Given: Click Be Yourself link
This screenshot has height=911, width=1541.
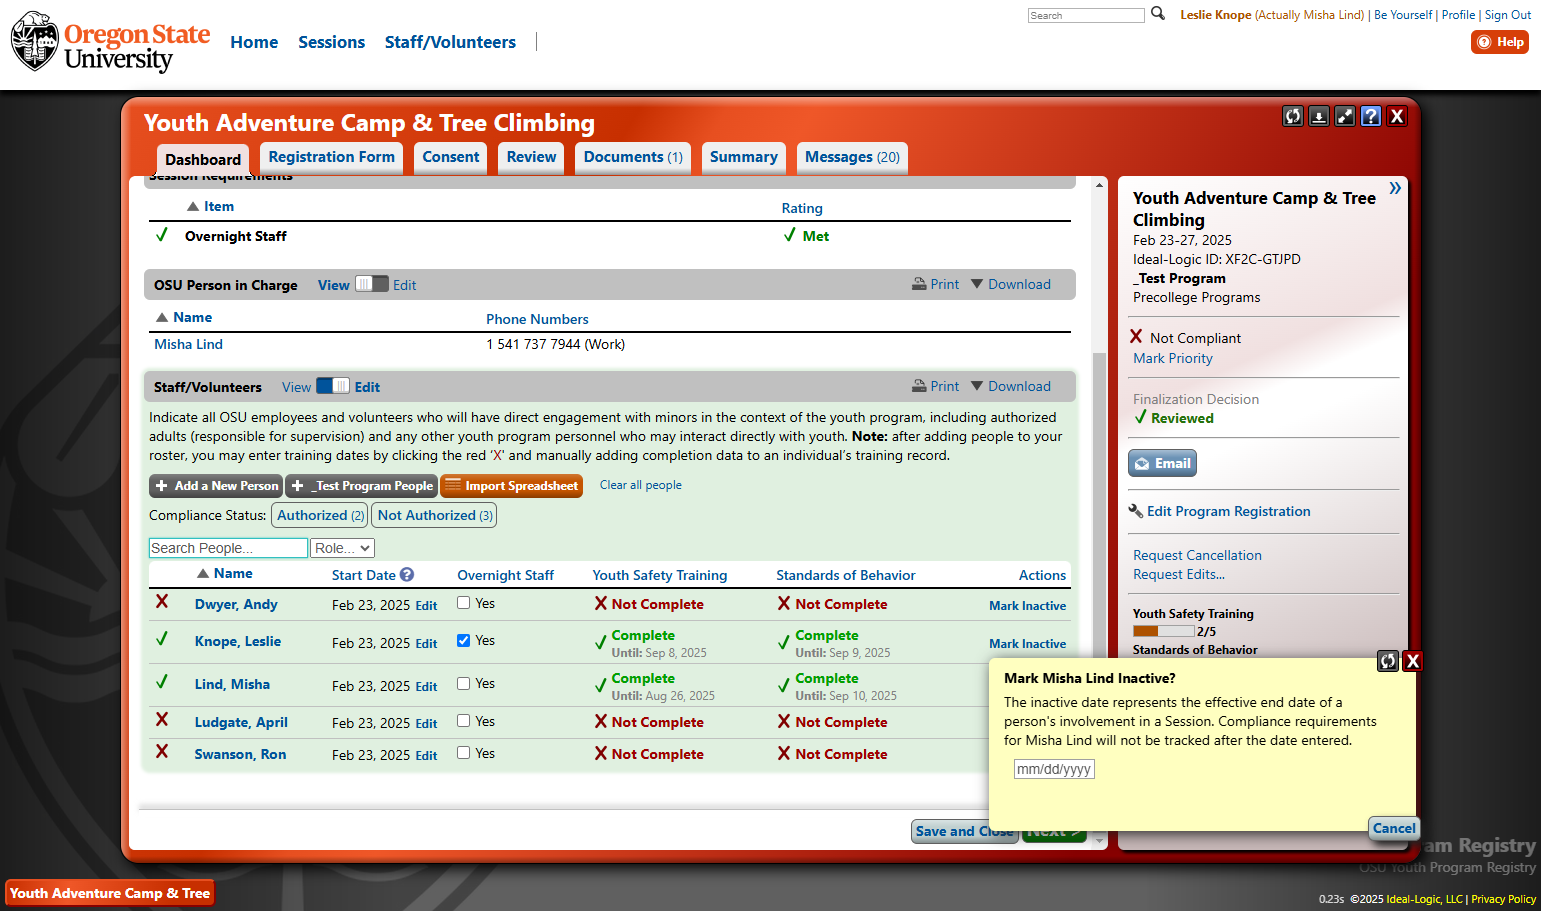Looking at the screenshot, I should pos(1403,15).
